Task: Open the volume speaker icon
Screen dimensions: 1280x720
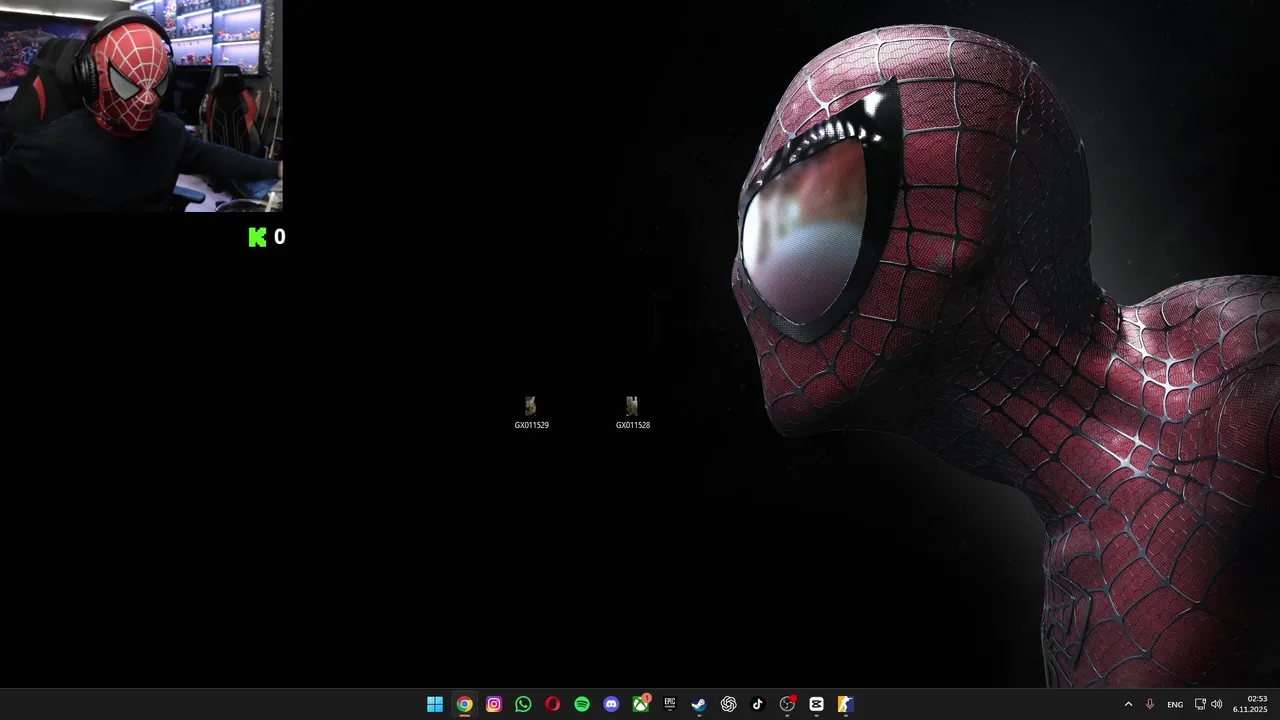Action: (1217, 704)
